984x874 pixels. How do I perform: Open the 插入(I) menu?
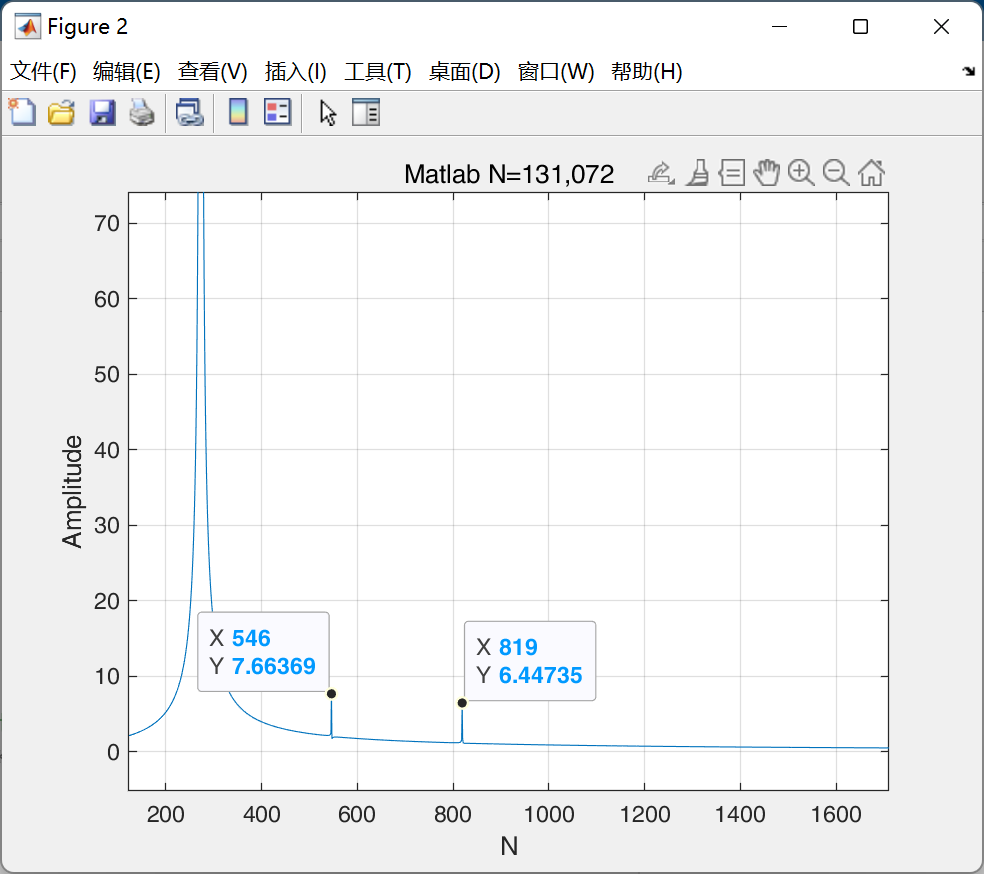coord(296,72)
